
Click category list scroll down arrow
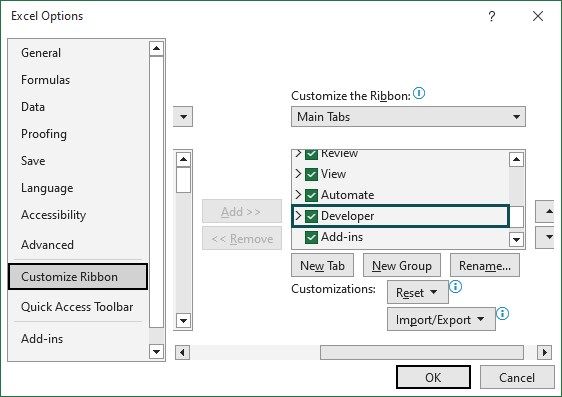point(156,351)
